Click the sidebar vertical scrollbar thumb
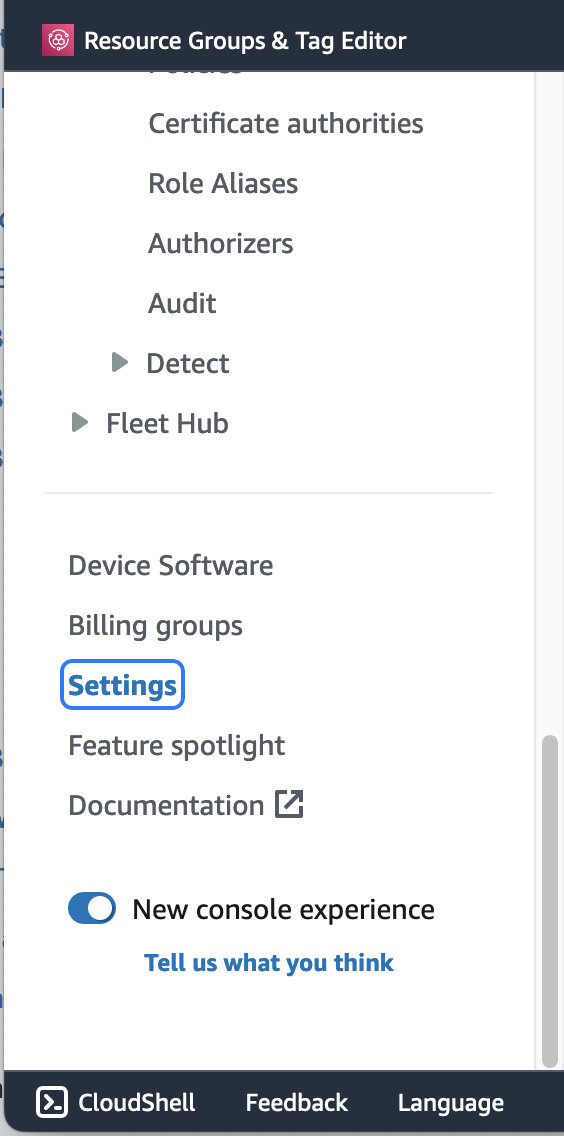Screen dimensions: 564x1136 tap(550, 901)
